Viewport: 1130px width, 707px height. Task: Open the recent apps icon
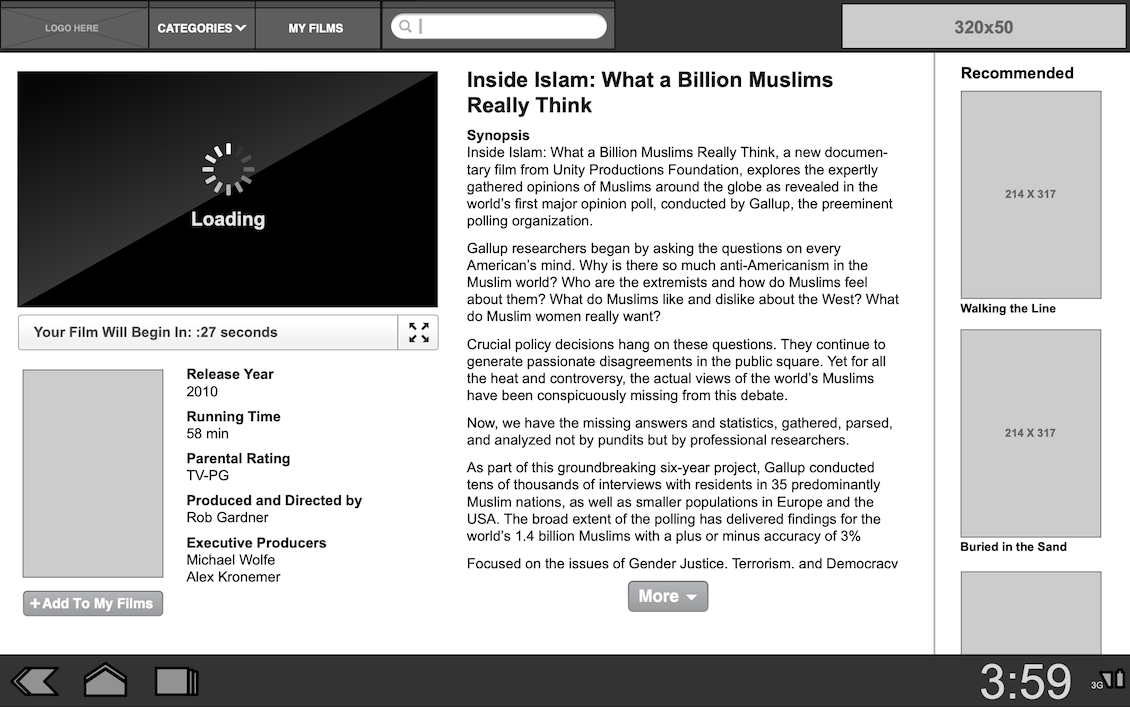[177, 682]
